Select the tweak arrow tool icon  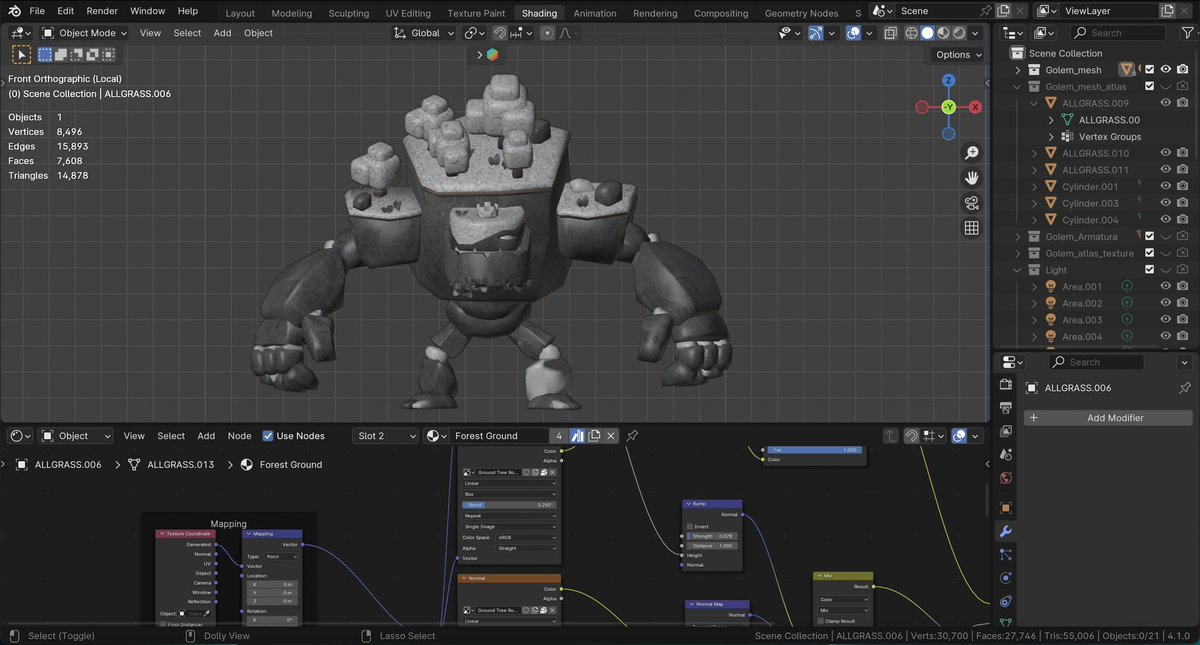click(21, 55)
